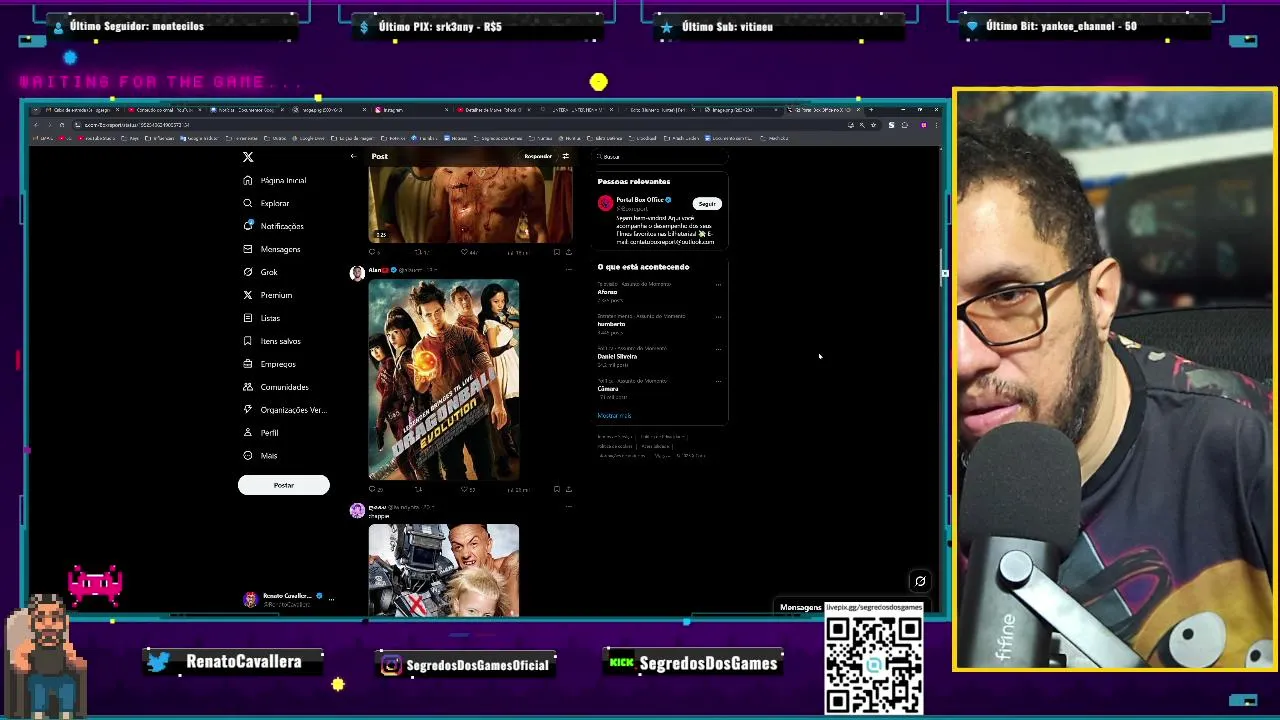This screenshot has height=720, width=1280.
Task: Click the Notificações menu label
Action: tap(282, 226)
